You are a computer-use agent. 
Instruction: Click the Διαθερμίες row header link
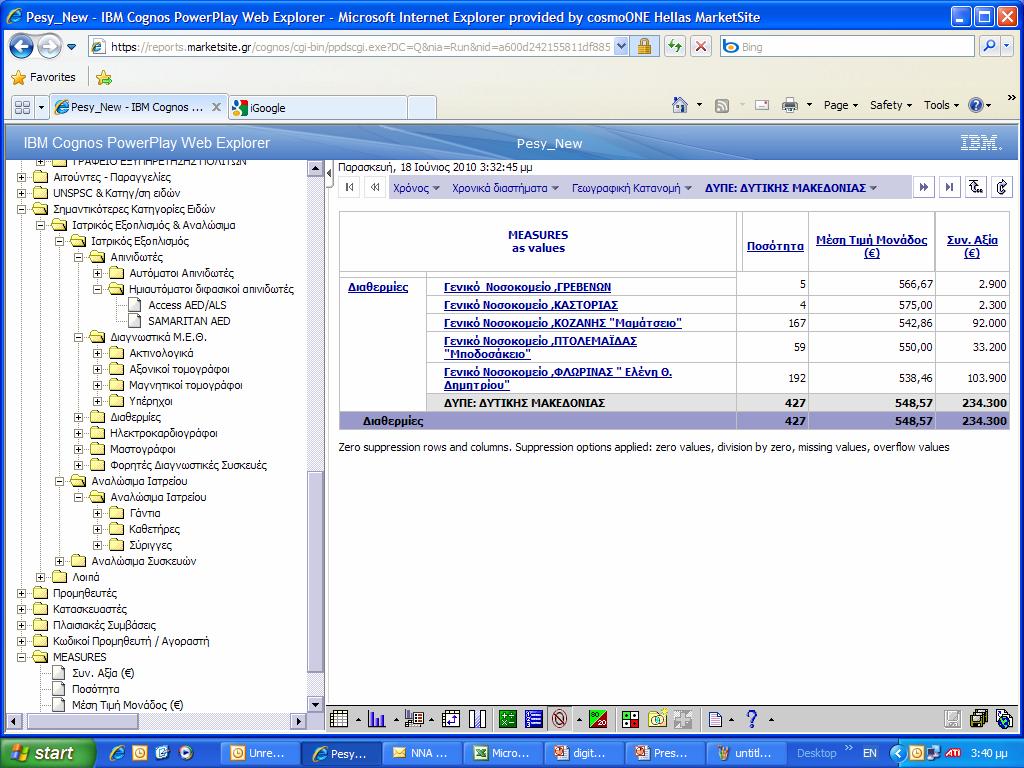(x=378, y=287)
